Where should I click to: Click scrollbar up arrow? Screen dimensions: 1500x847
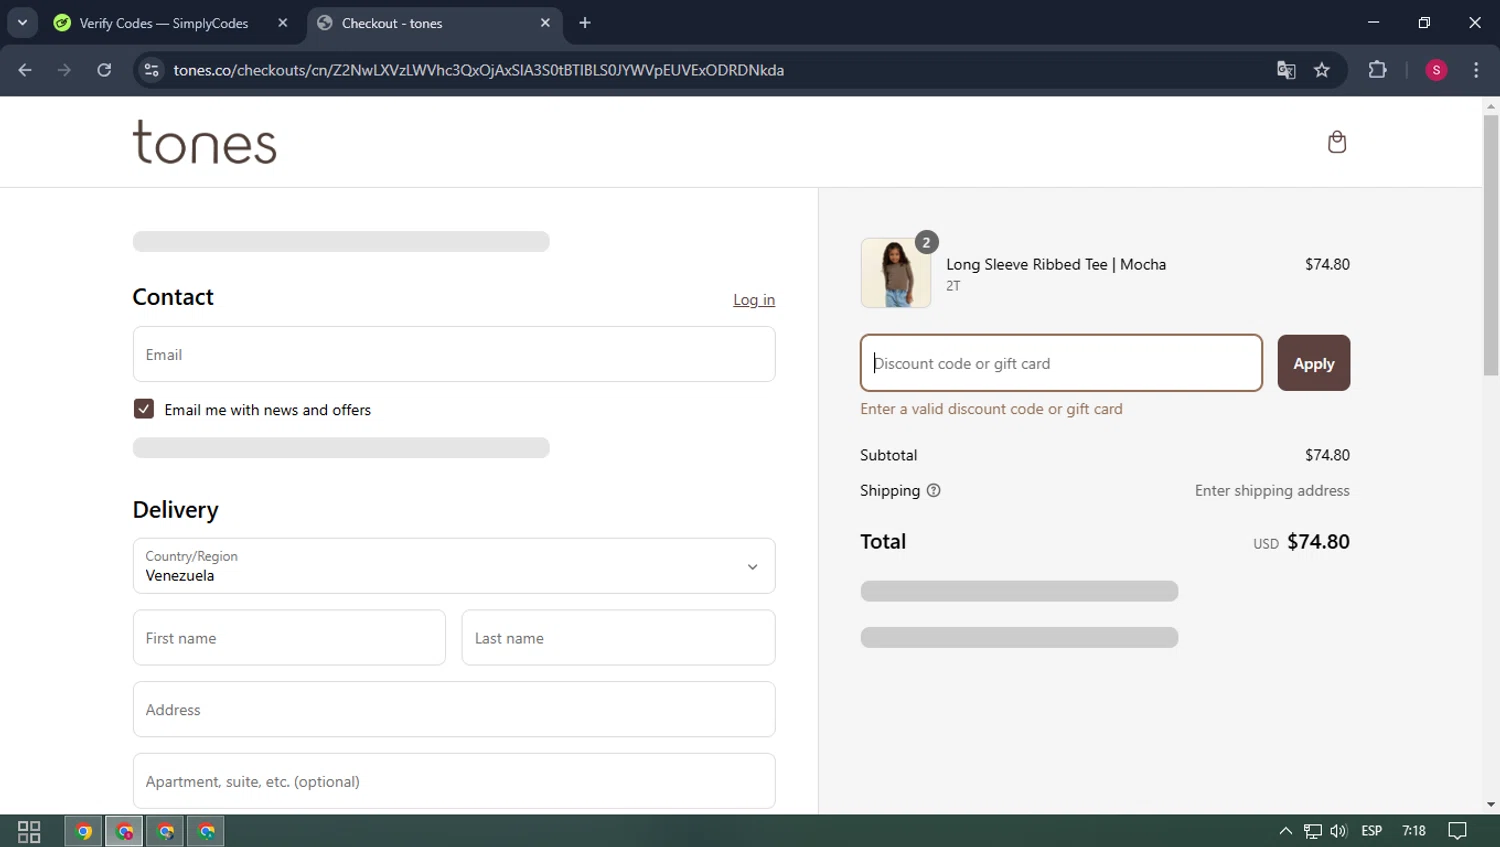[x=1491, y=105]
